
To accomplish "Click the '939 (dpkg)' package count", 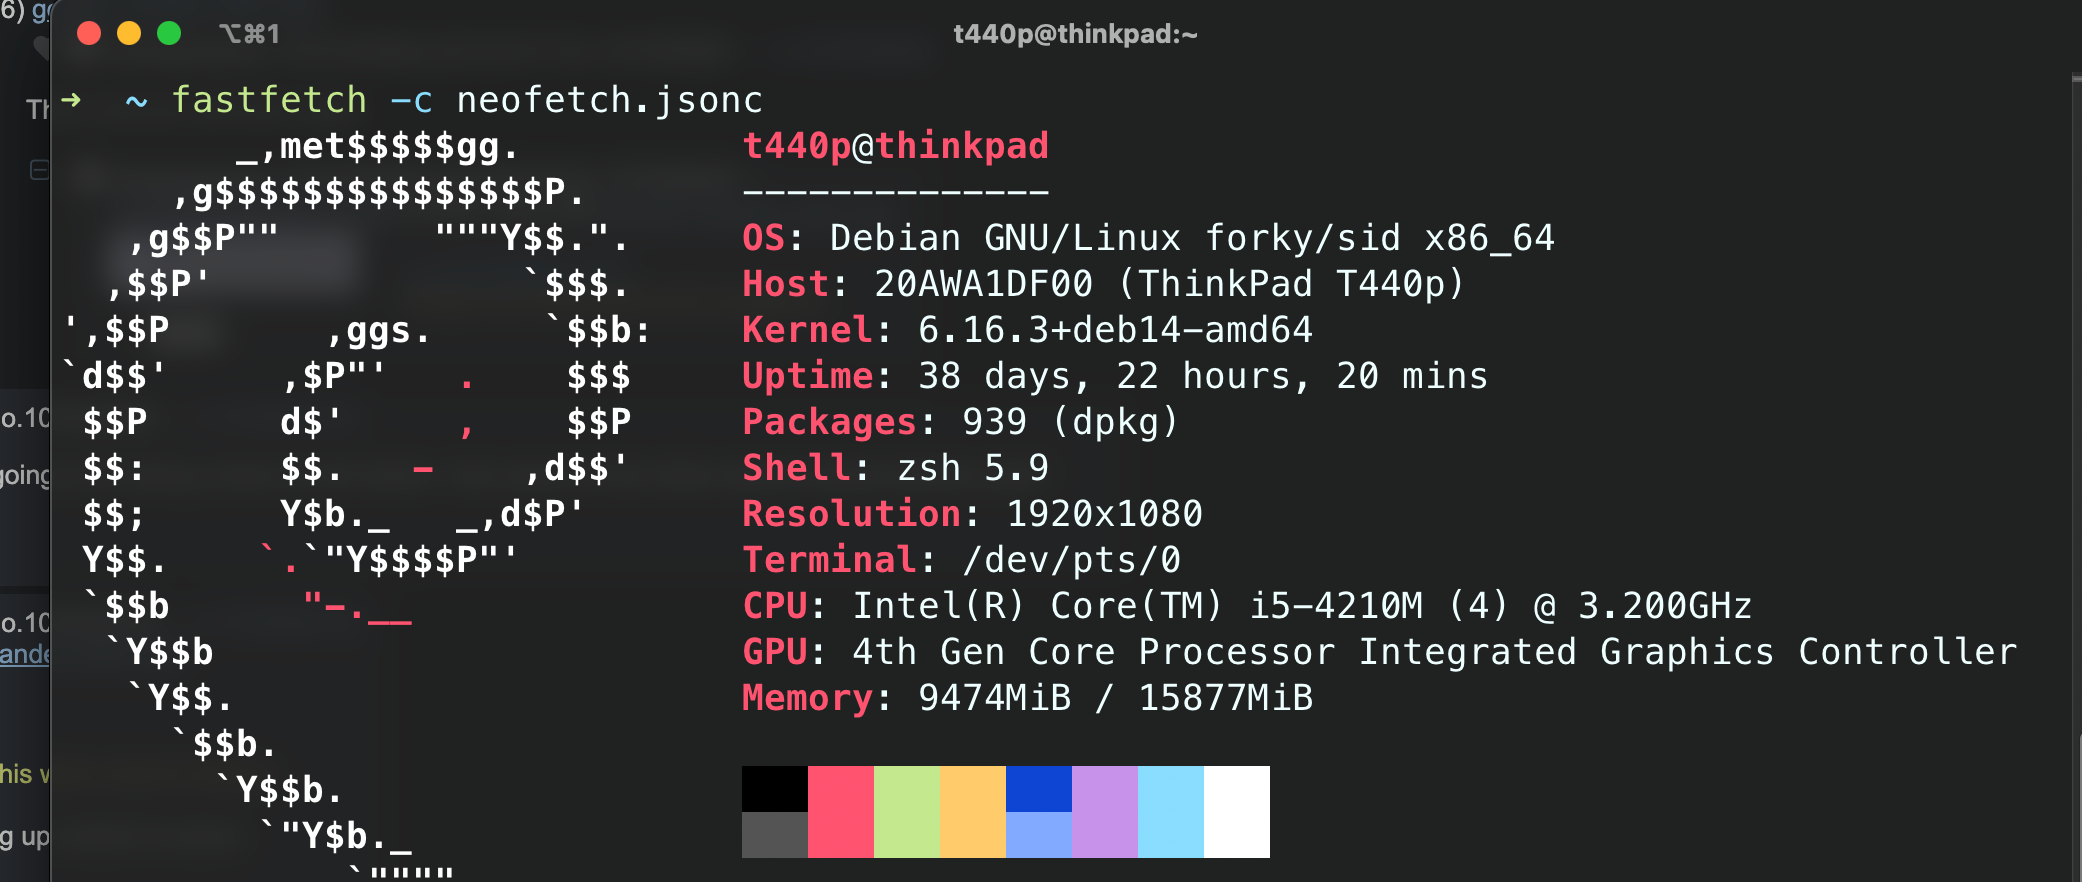I will coord(1070,422).
